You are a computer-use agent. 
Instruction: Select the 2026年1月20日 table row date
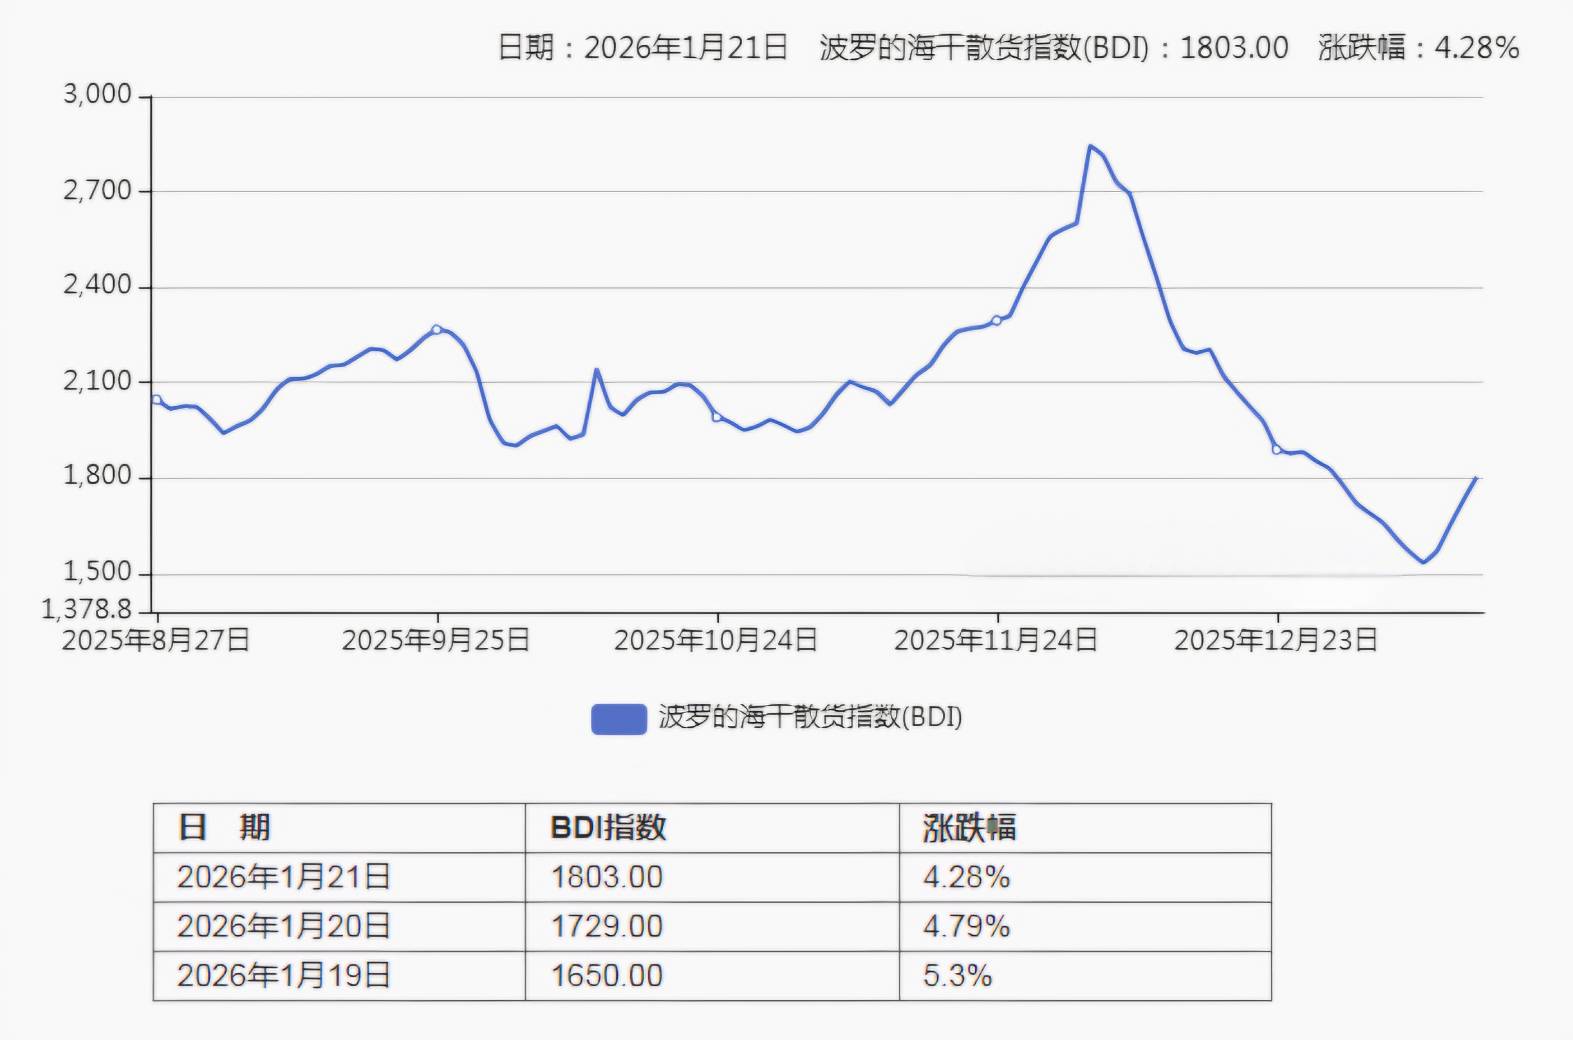click(x=283, y=926)
